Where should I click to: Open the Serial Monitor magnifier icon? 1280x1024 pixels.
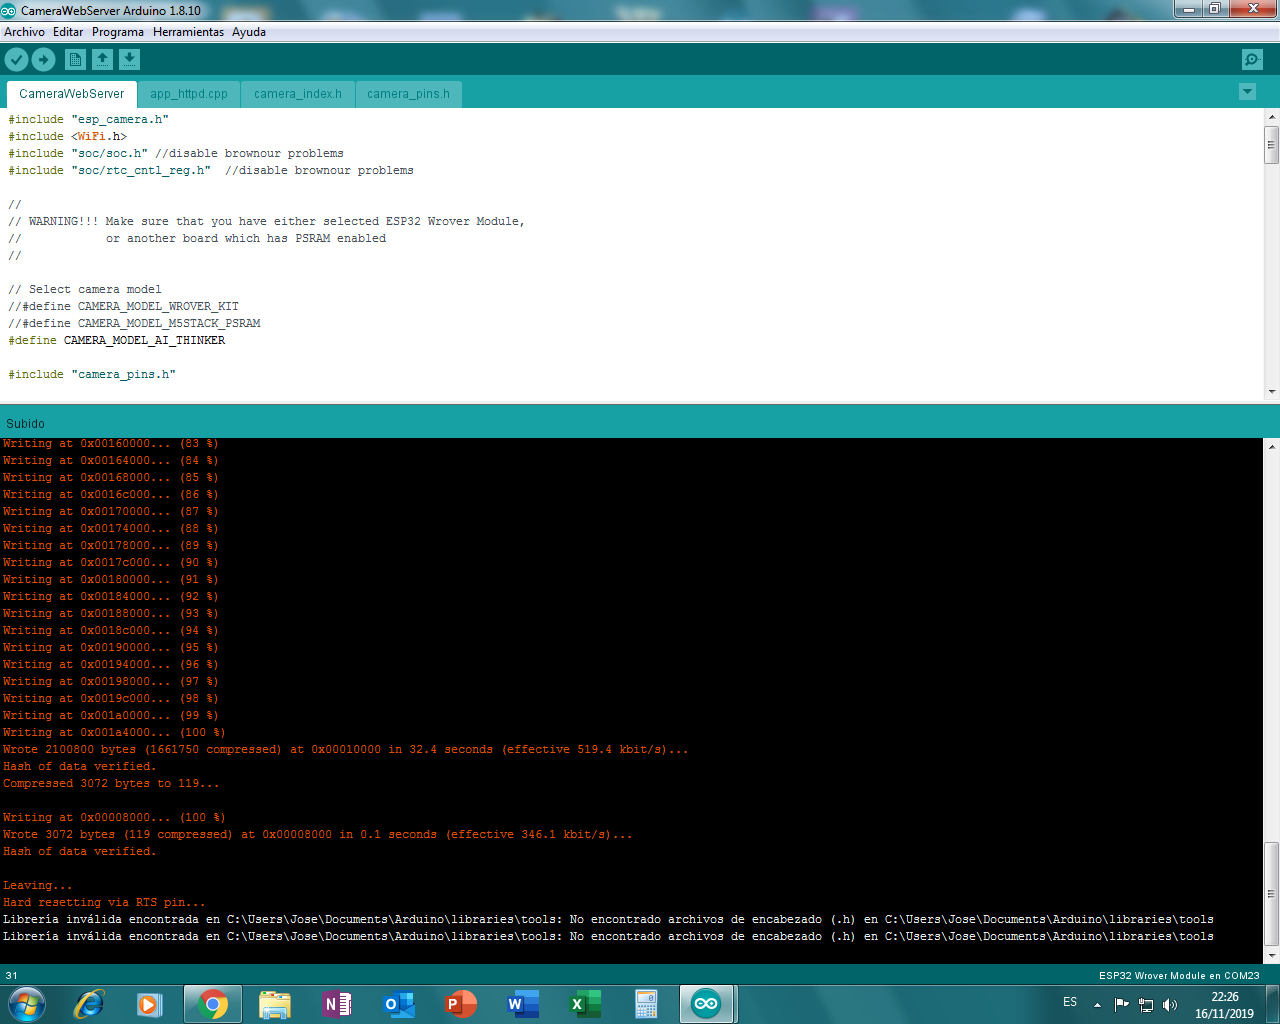point(1252,60)
